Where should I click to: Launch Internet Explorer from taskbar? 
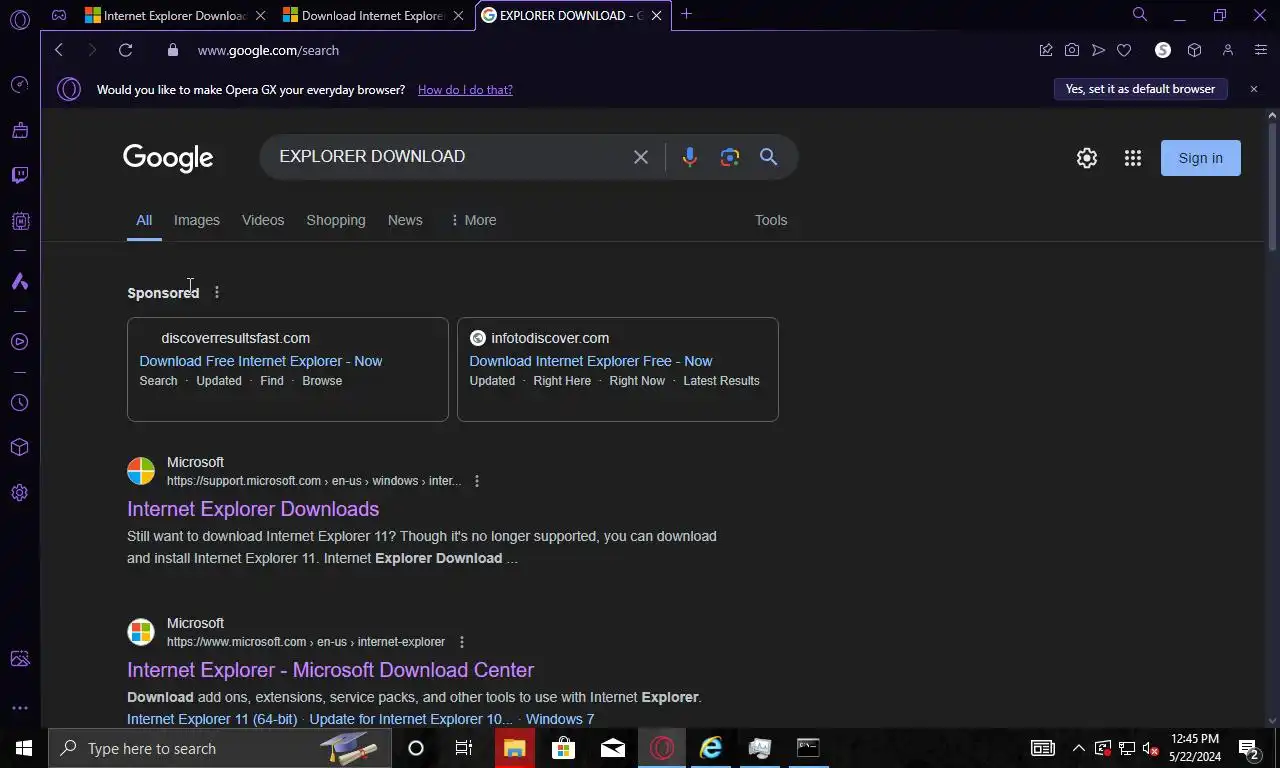(x=711, y=748)
